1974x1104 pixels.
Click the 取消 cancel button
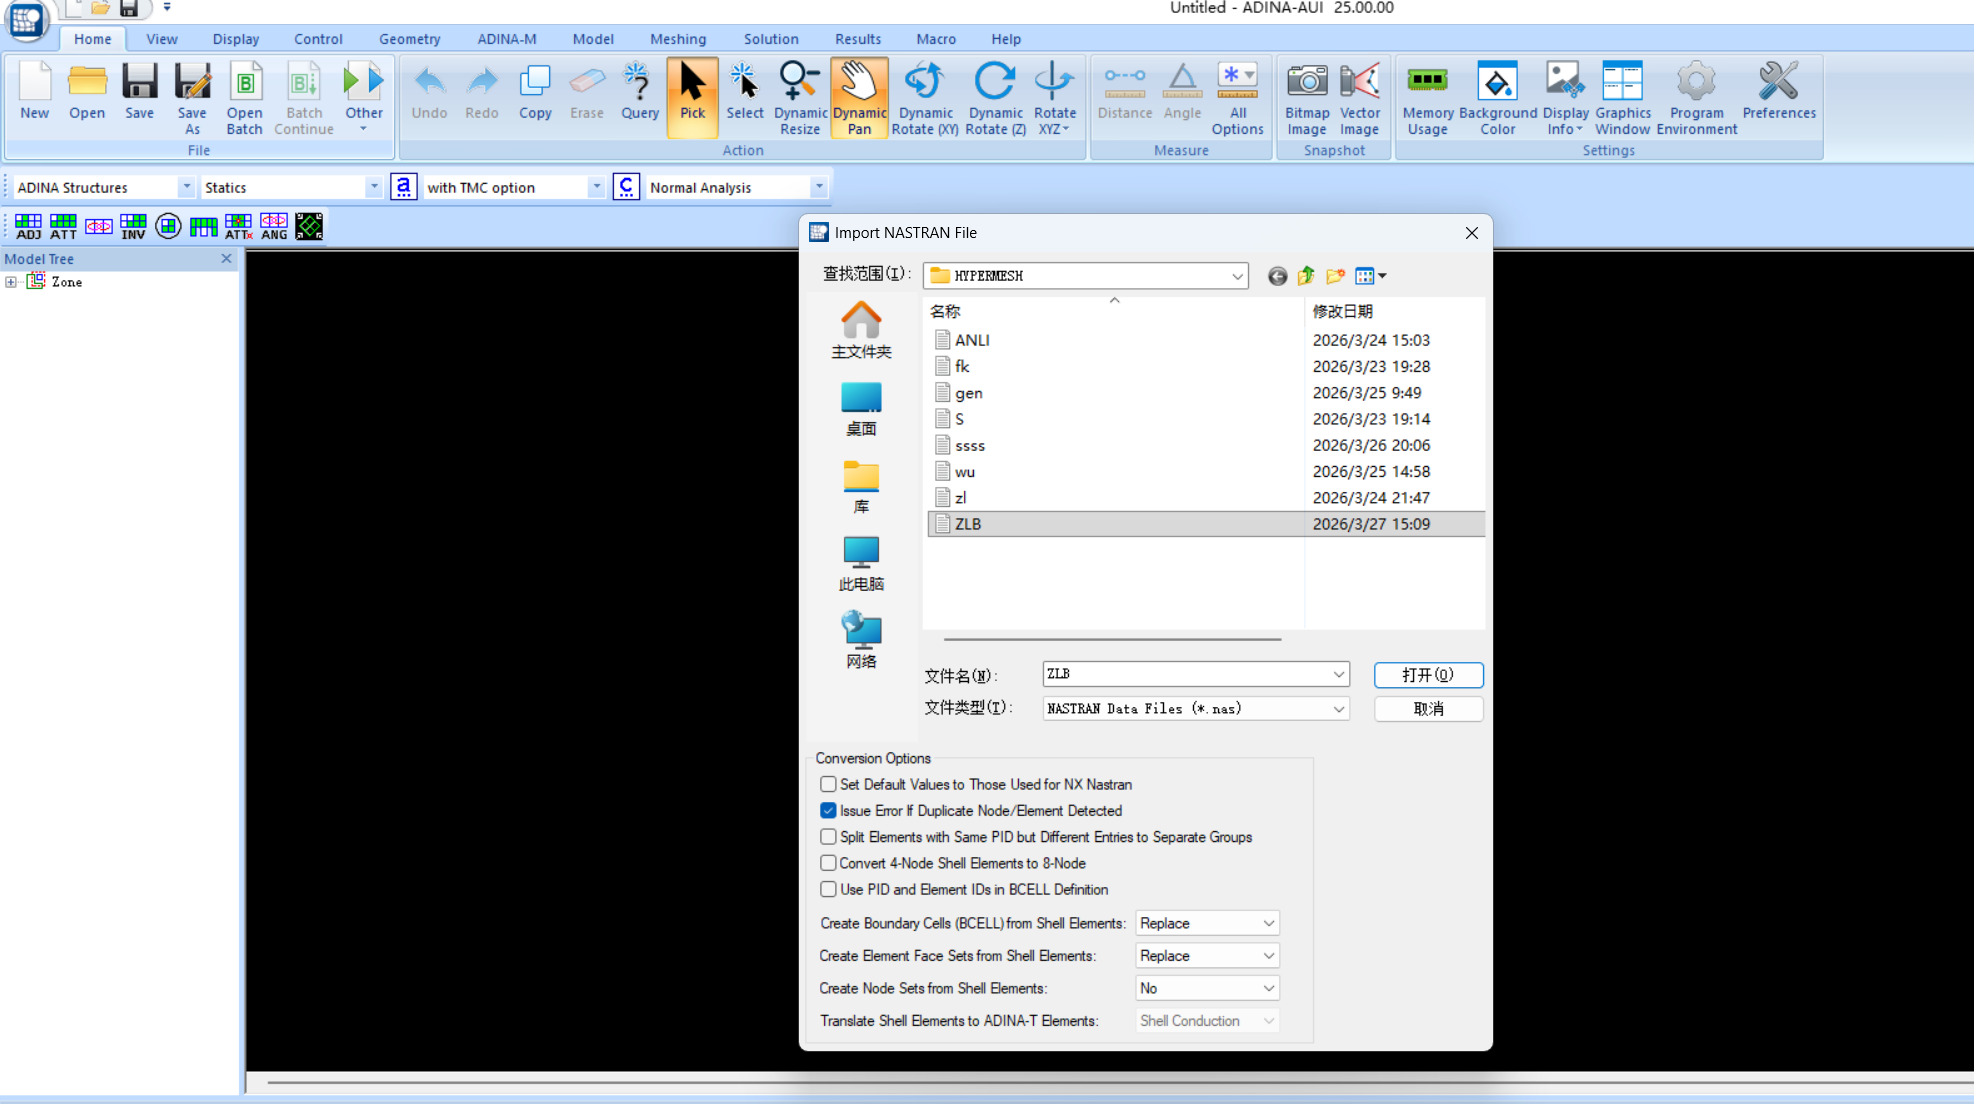point(1427,709)
